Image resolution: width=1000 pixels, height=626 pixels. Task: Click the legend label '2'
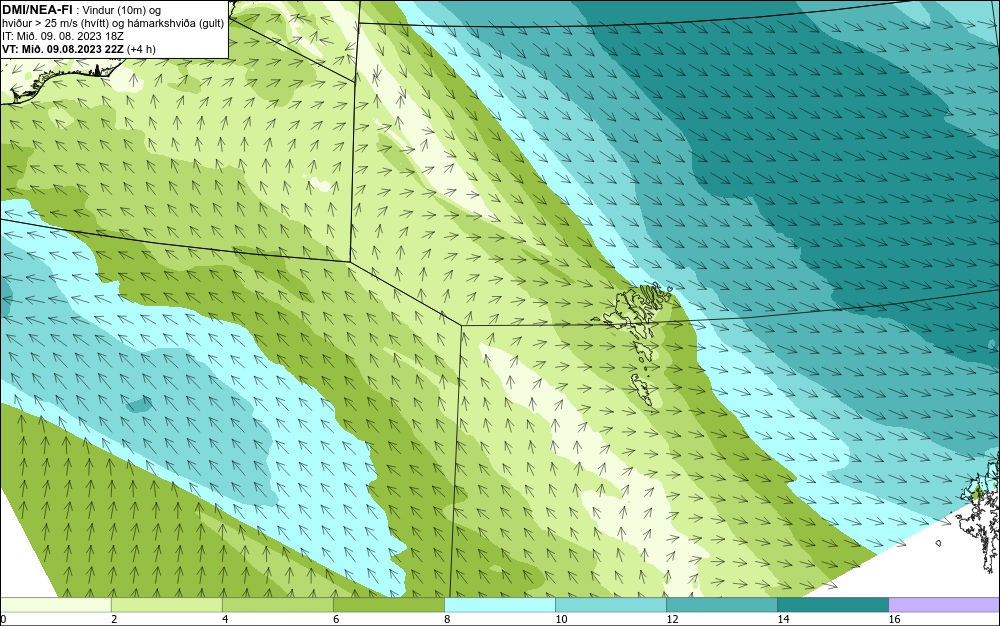click(x=114, y=620)
